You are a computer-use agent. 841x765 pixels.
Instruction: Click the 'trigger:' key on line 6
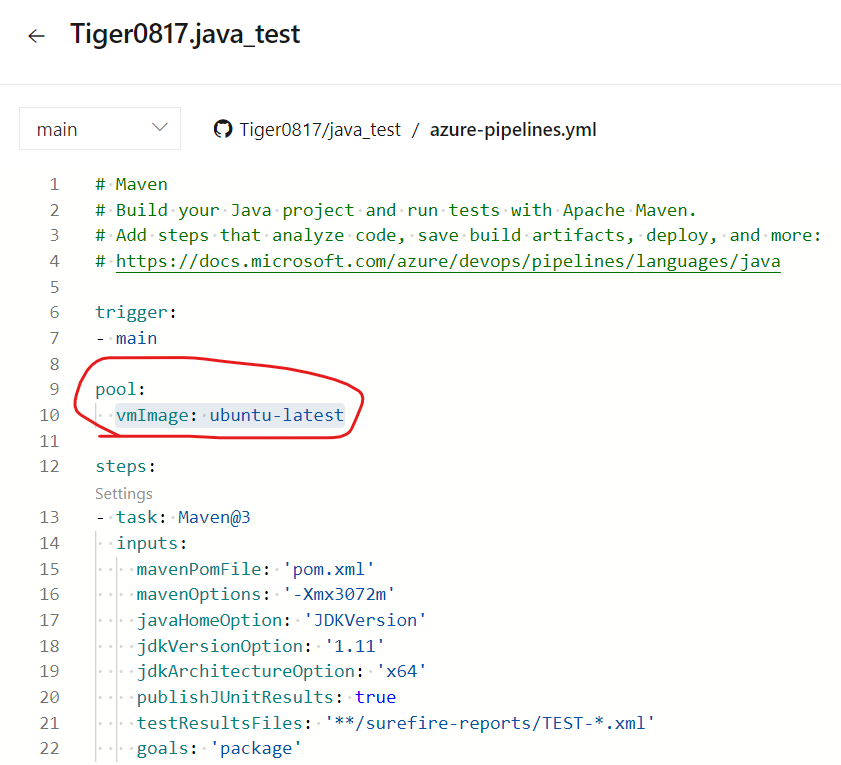click(x=136, y=312)
